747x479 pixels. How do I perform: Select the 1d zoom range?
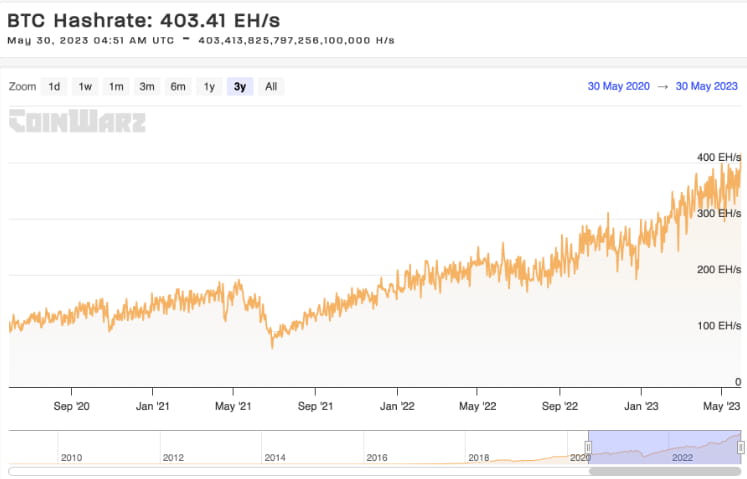(54, 87)
